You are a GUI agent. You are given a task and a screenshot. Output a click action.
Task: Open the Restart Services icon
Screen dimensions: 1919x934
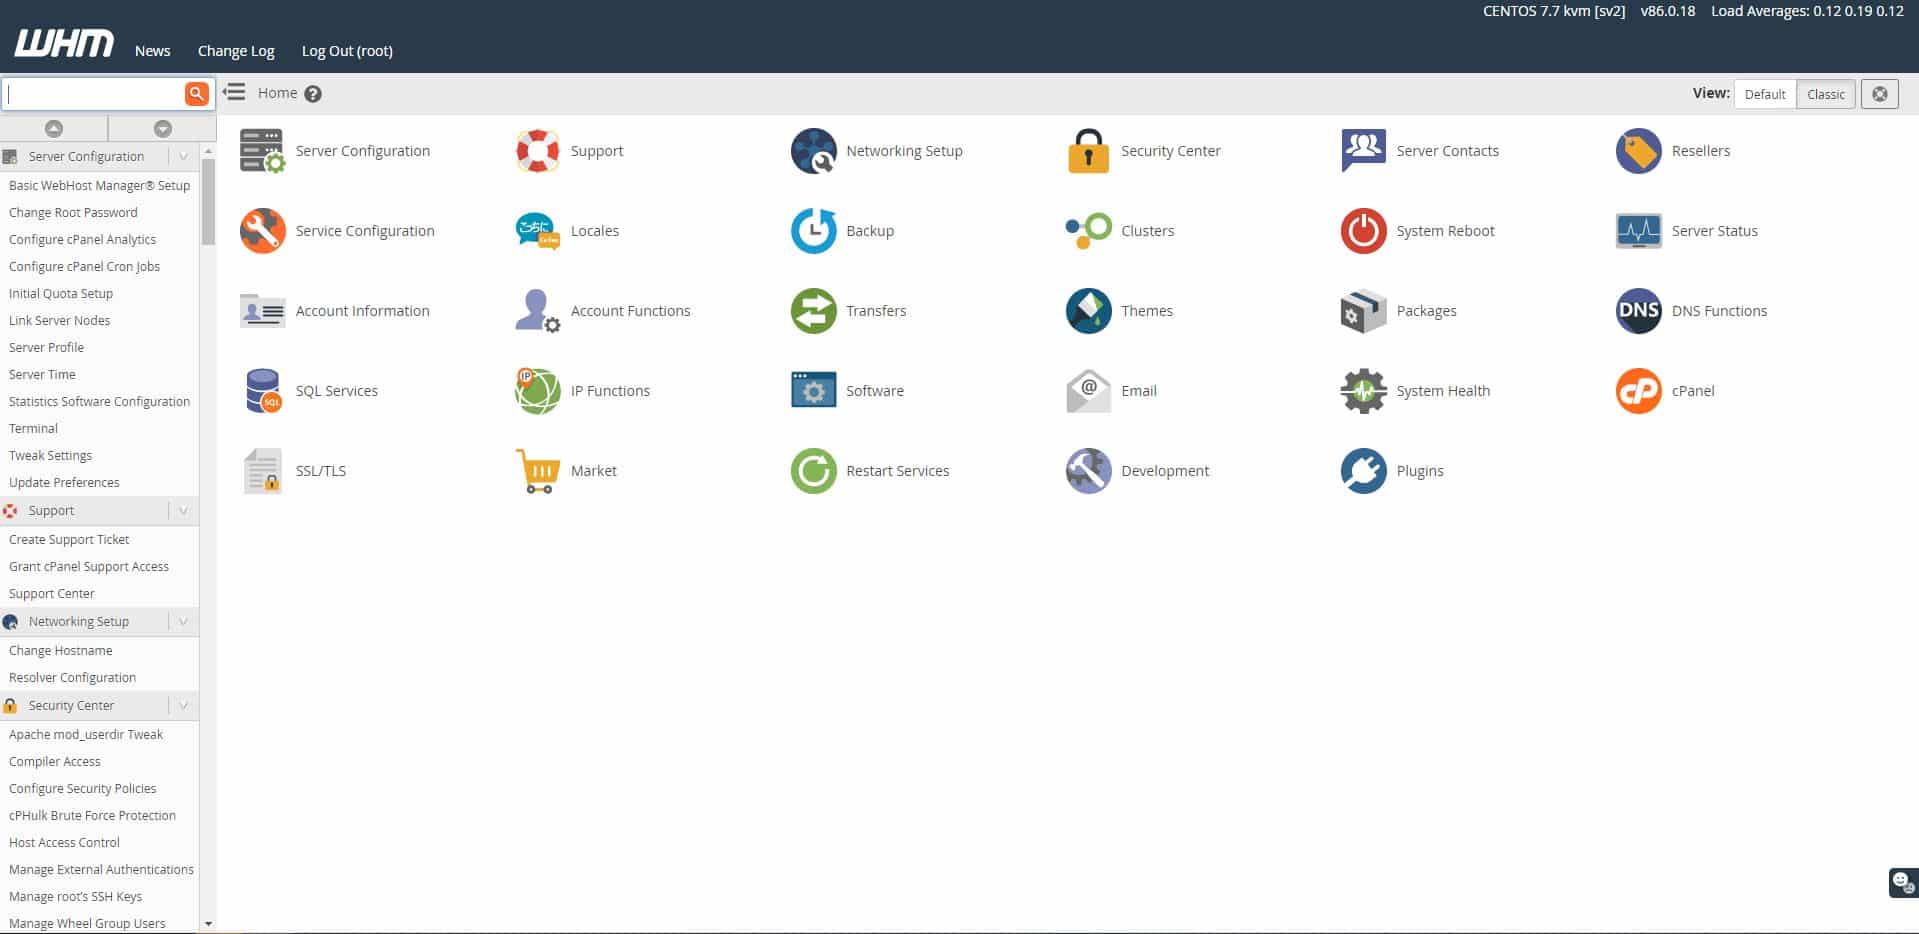(813, 471)
